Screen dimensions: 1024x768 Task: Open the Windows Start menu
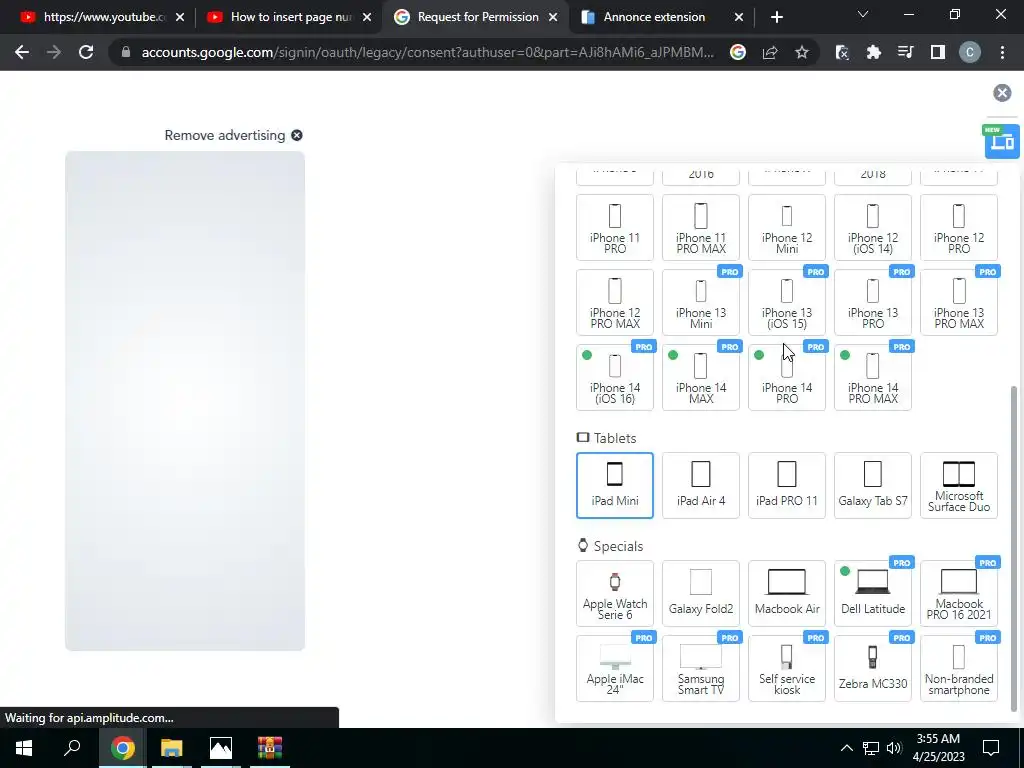tap(24, 748)
